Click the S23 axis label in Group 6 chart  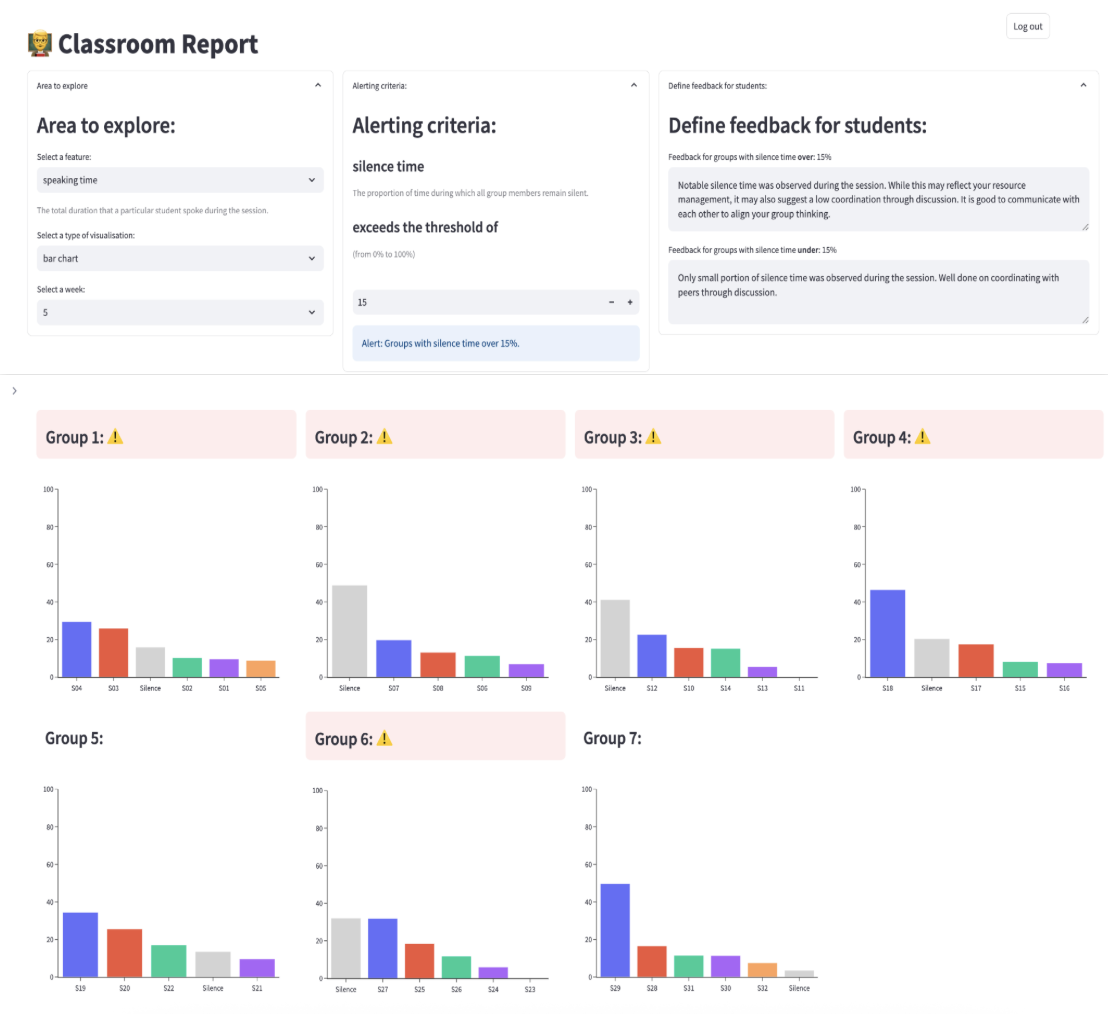pyautogui.click(x=530, y=989)
